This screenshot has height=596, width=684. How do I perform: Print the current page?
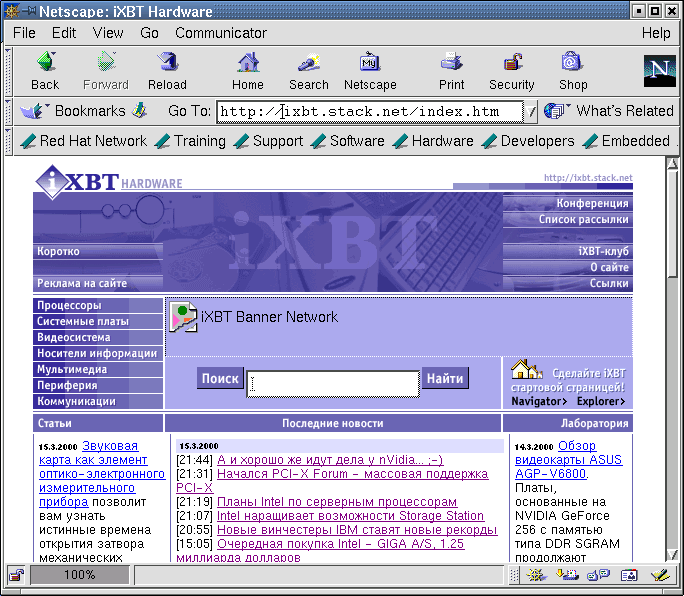point(451,71)
